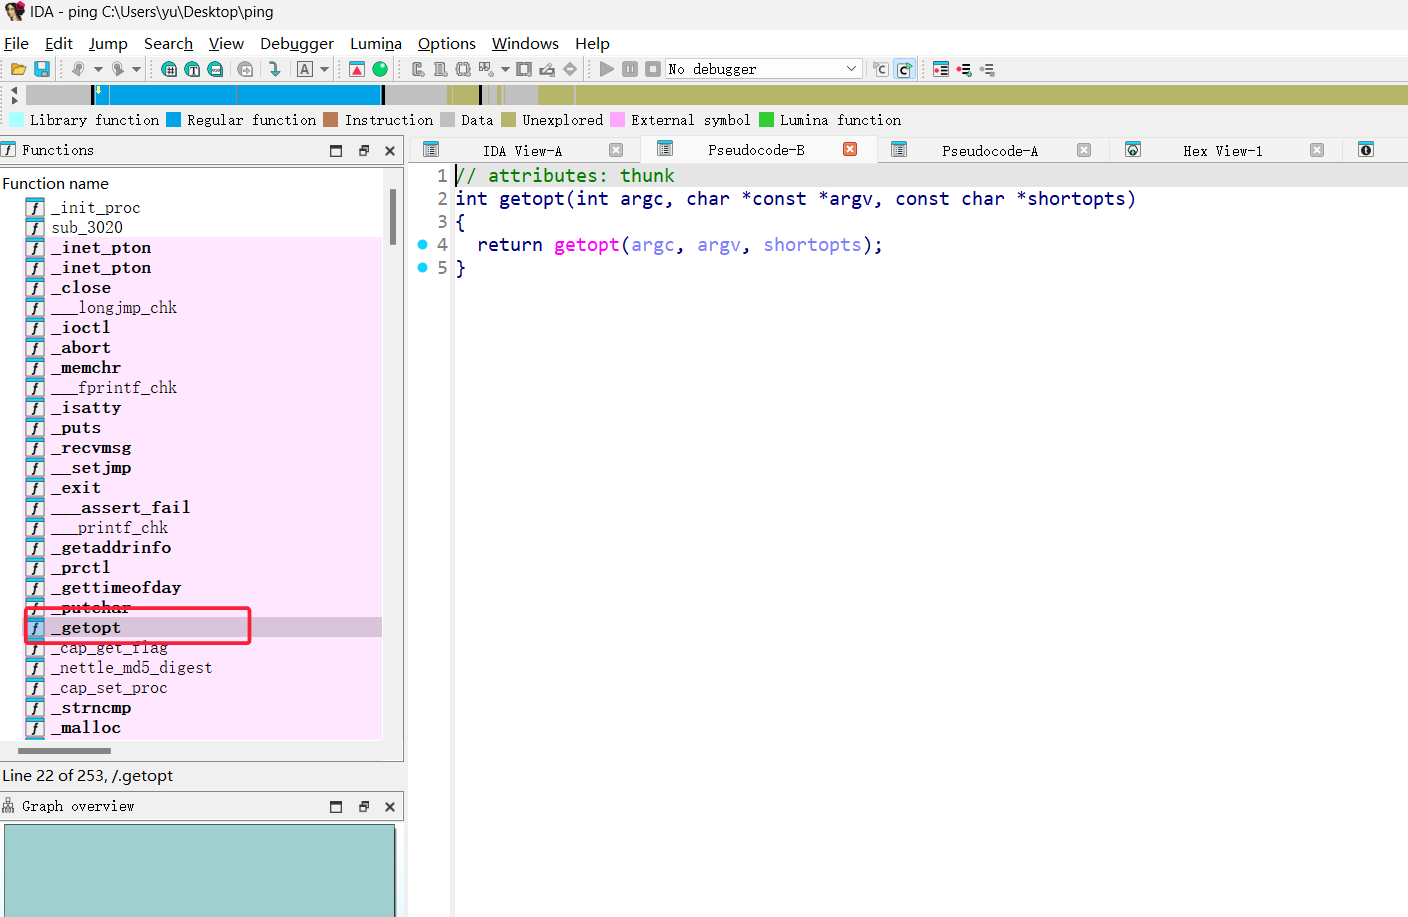Open dropdown next to the 'A' icon

click(x=324, y=69)
